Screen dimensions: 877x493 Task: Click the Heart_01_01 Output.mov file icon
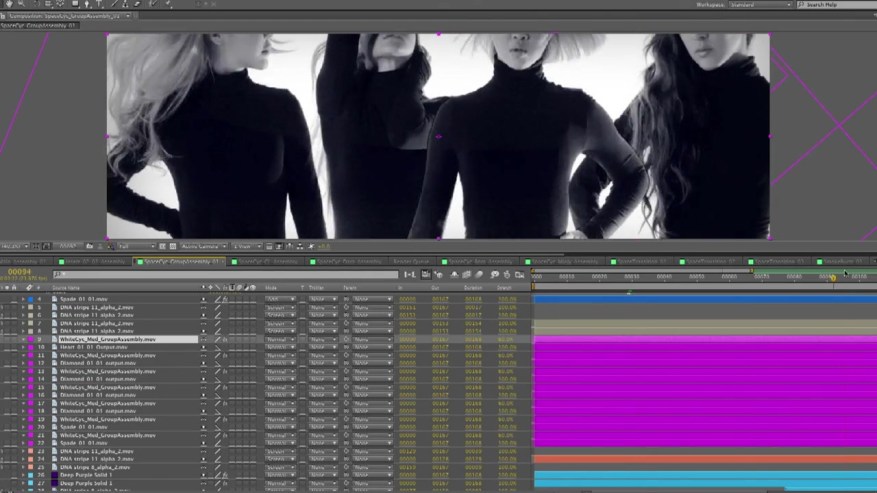click(x=55, y=347)
